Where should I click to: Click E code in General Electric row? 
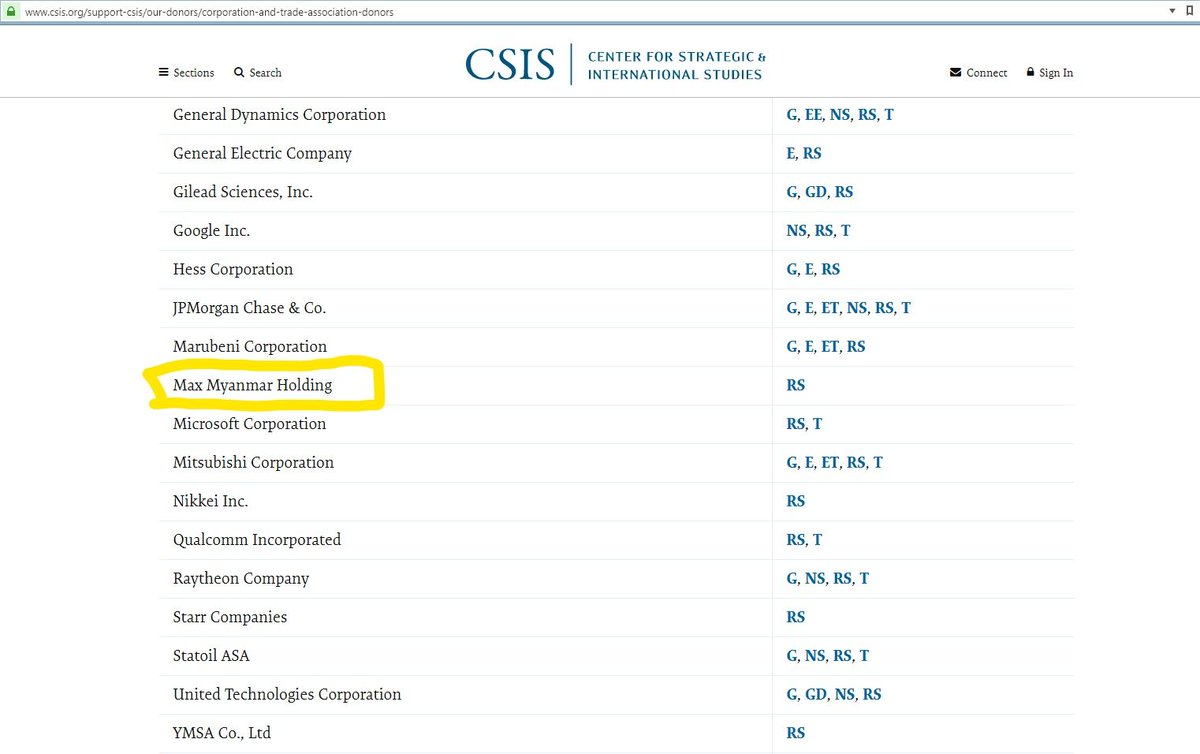coord(791,154)
